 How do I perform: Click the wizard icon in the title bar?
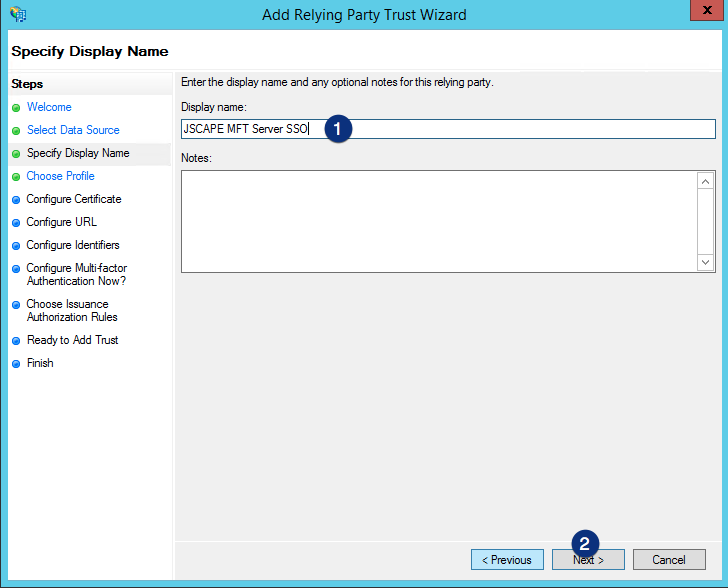(x=17, y=15)
